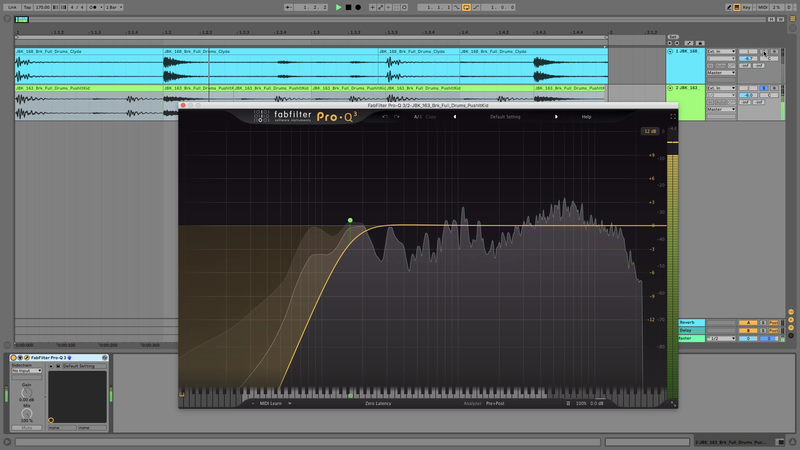Click Zero Latency processing mode in Pro-Q
This screenshot has height=450, width=800.
(x=378, y=404)
